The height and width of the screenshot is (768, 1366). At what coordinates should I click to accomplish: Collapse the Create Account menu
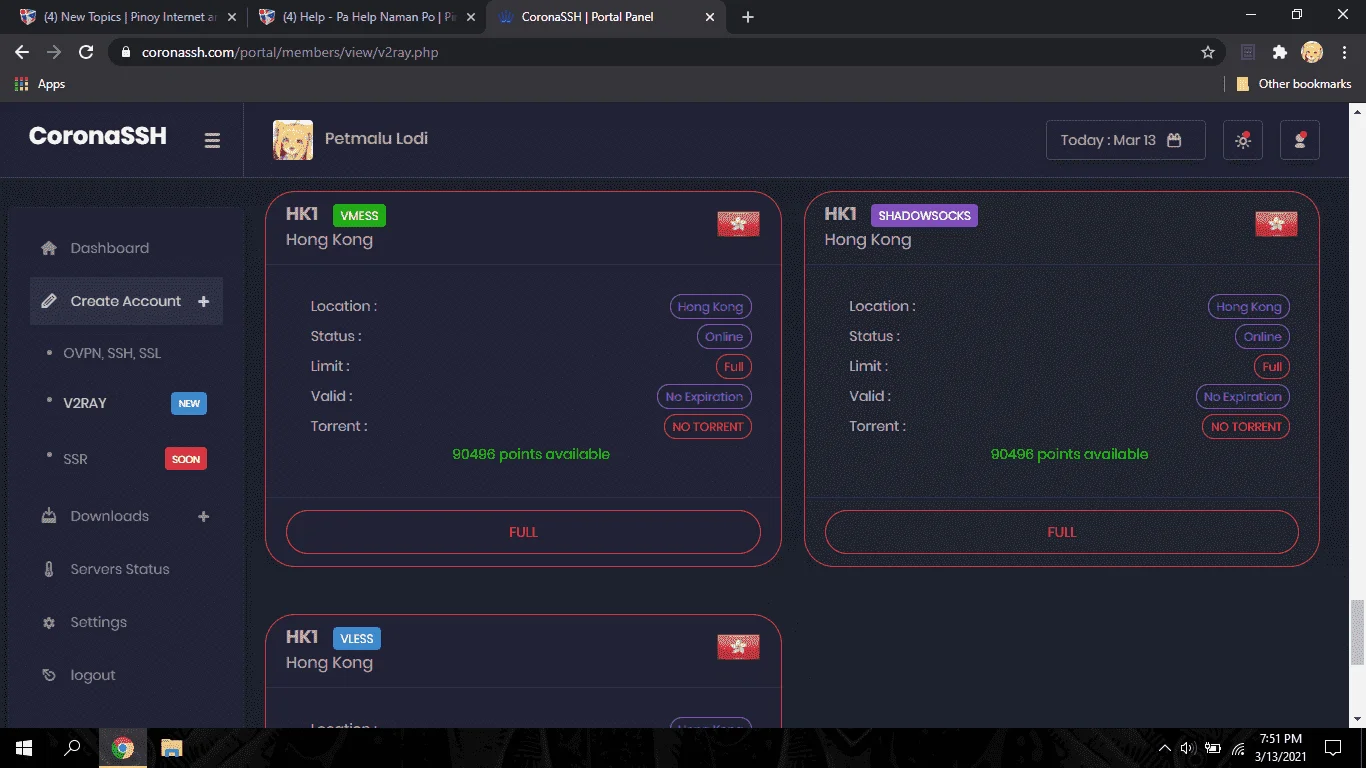(126, 301)
